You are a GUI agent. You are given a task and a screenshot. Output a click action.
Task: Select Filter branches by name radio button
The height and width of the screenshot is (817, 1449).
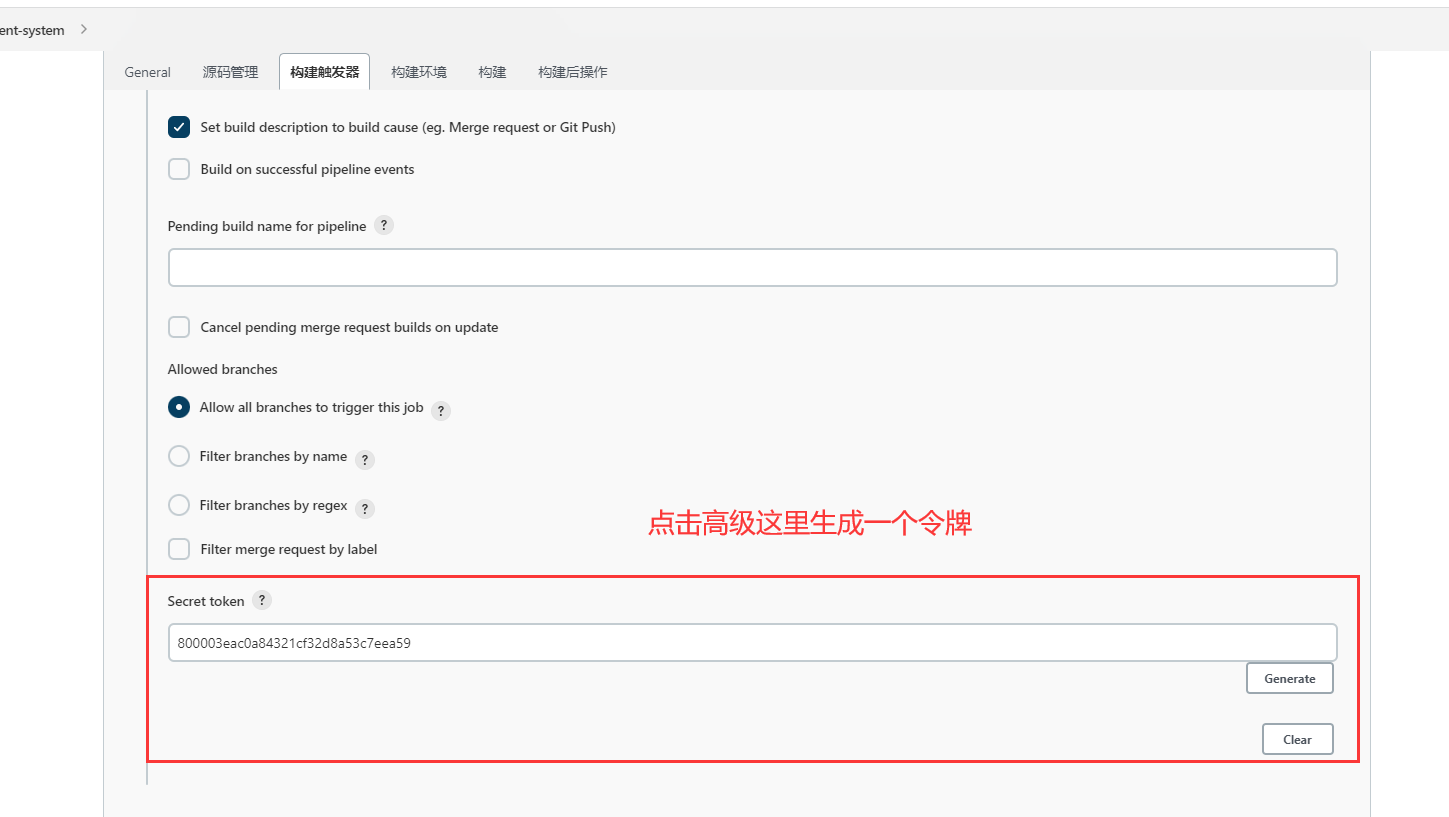[x=179, y=456]
